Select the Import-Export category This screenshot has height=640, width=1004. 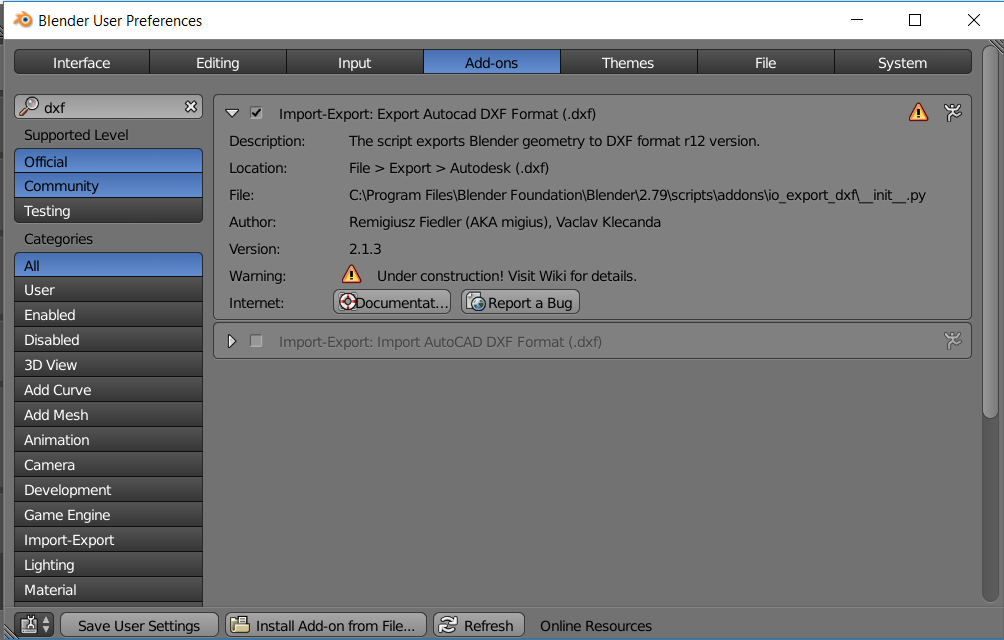pyautogui.click(x=108, y=540)
